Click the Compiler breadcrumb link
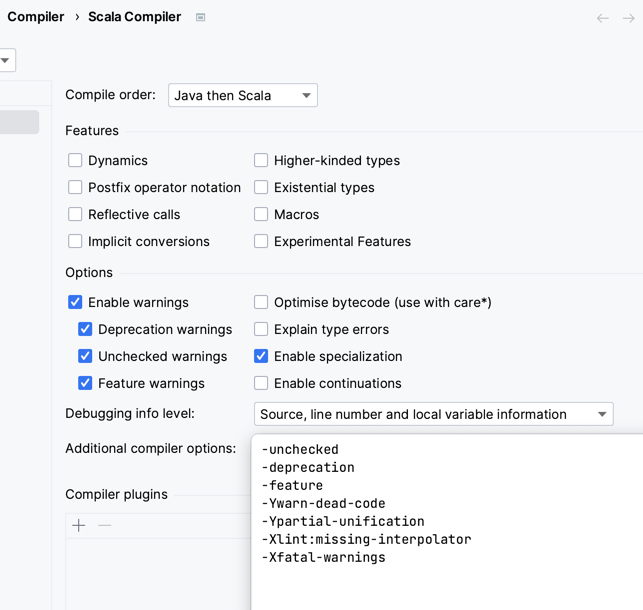The image size is (643, 610). pos(36,17)
